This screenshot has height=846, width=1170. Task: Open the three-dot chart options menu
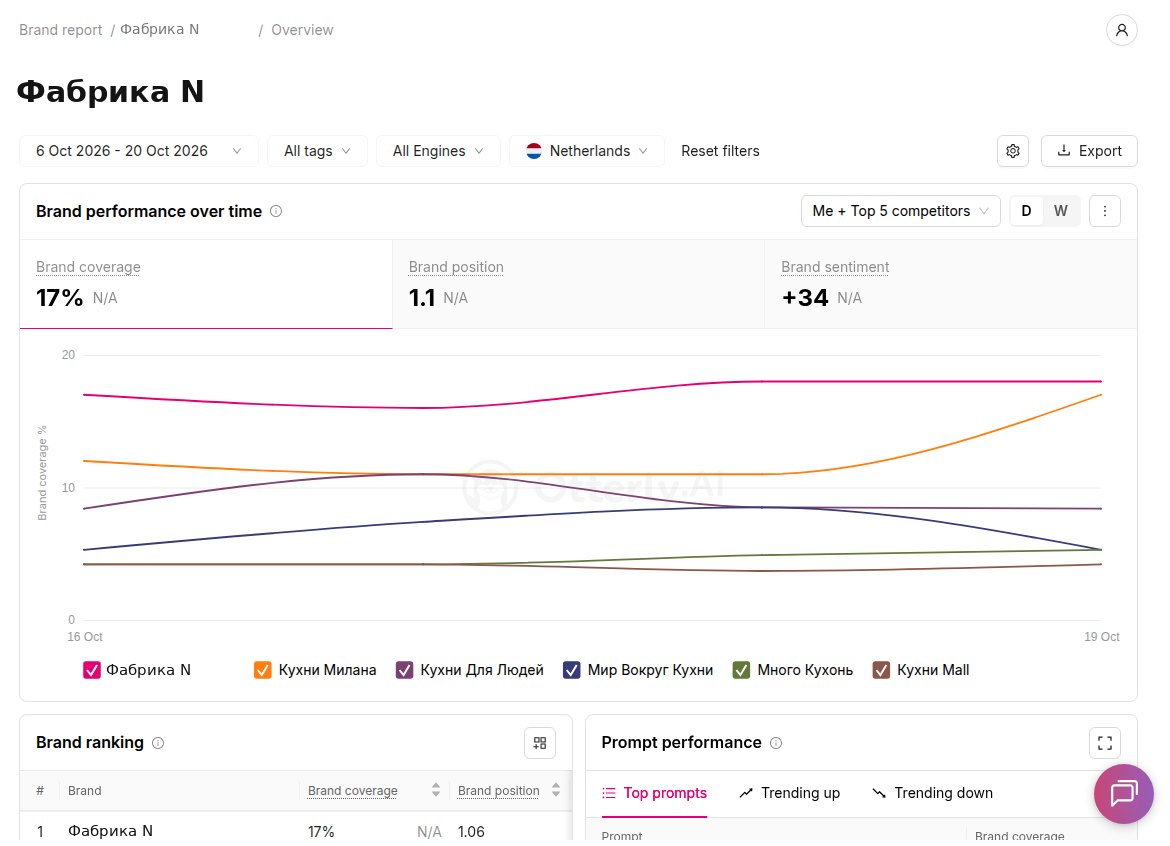(x=1104, y=211)
